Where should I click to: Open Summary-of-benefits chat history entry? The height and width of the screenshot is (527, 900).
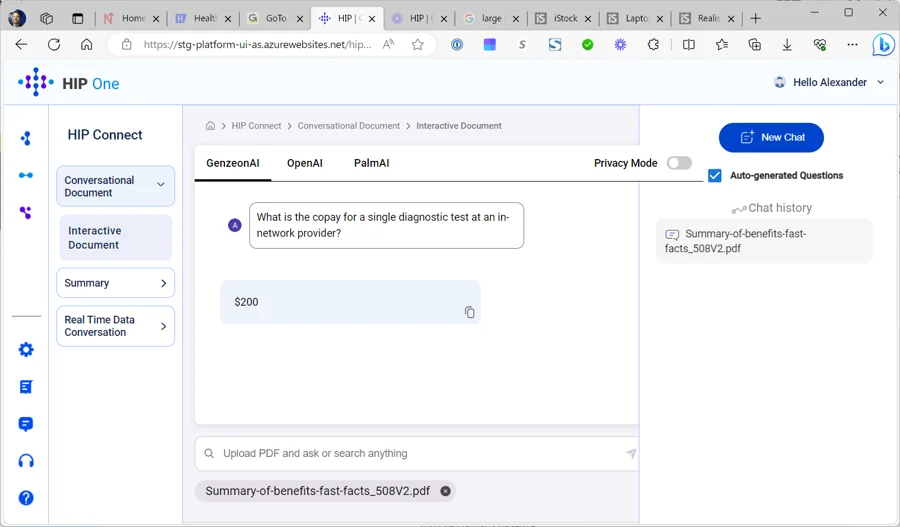(x=764, y=241)
